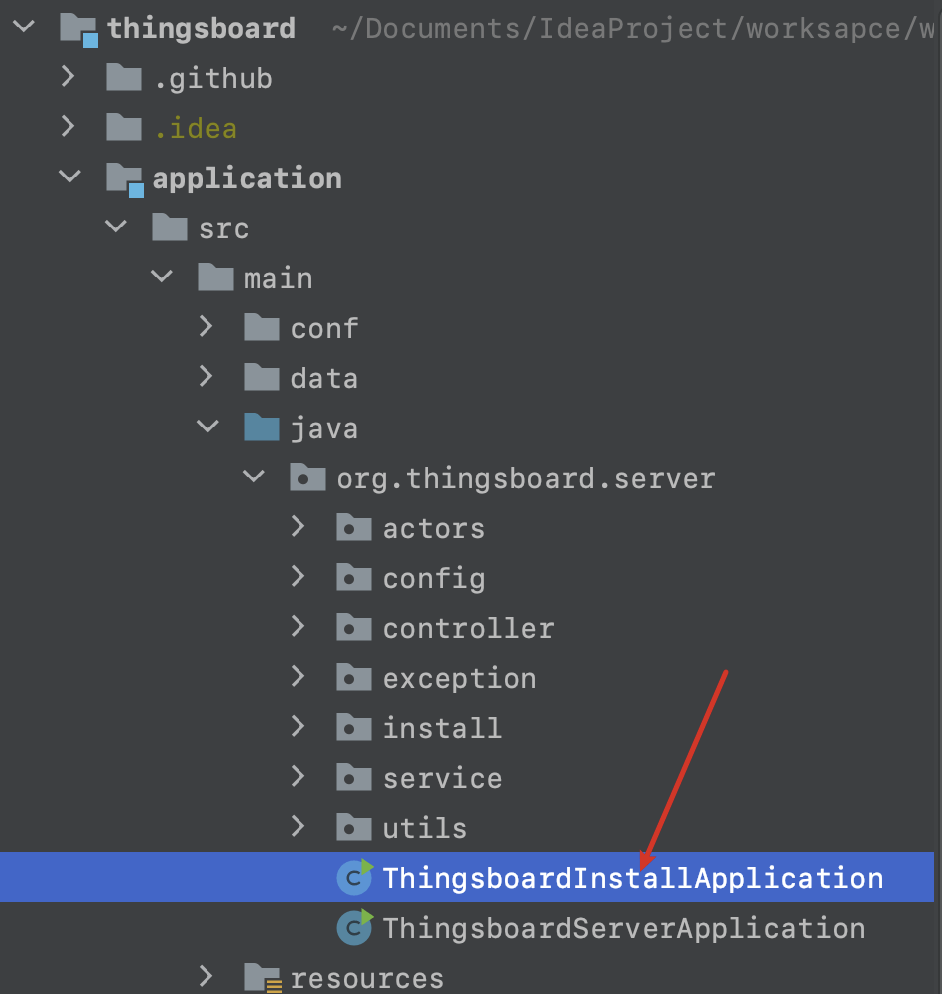942x994 pixels.
Task: Collapse the application module node
Action: [70, 176]
